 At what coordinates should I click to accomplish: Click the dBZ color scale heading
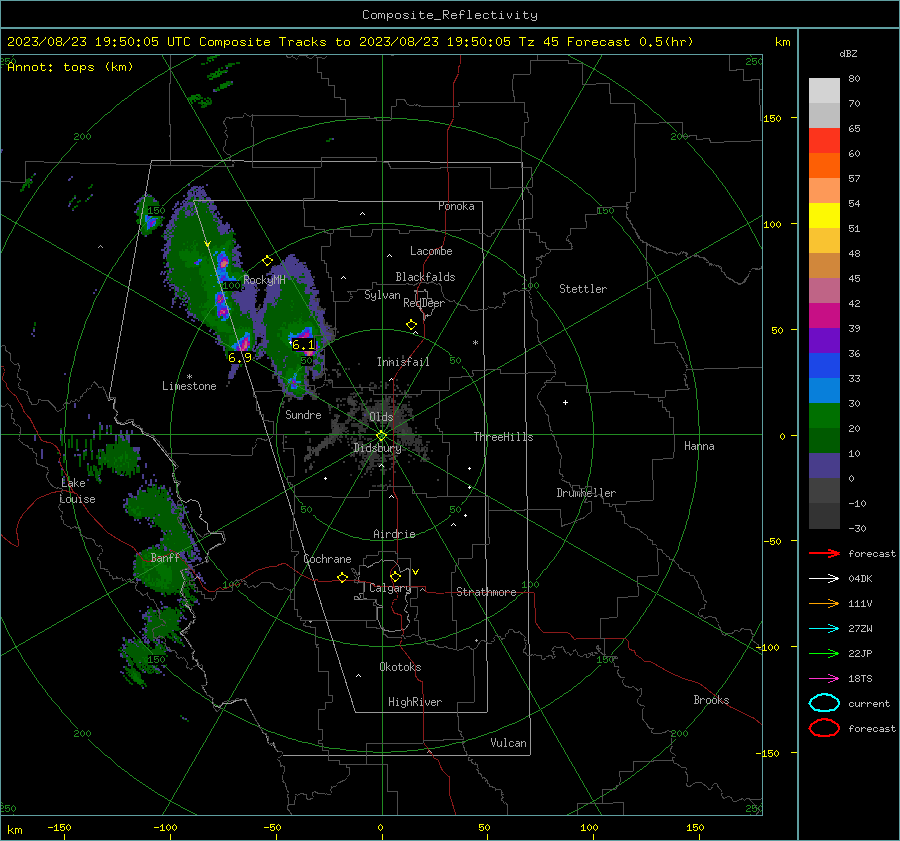848,53
